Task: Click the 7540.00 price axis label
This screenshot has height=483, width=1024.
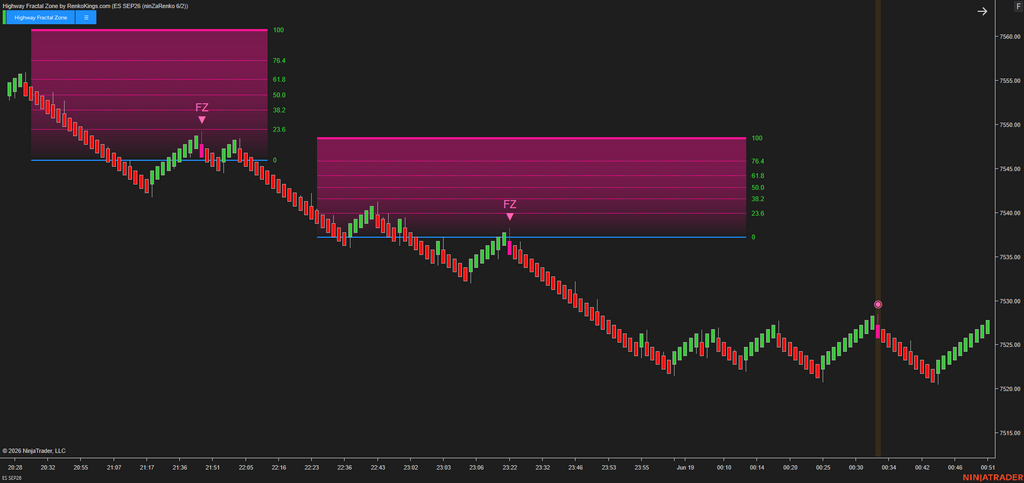Action: [x=1010, y=213]
